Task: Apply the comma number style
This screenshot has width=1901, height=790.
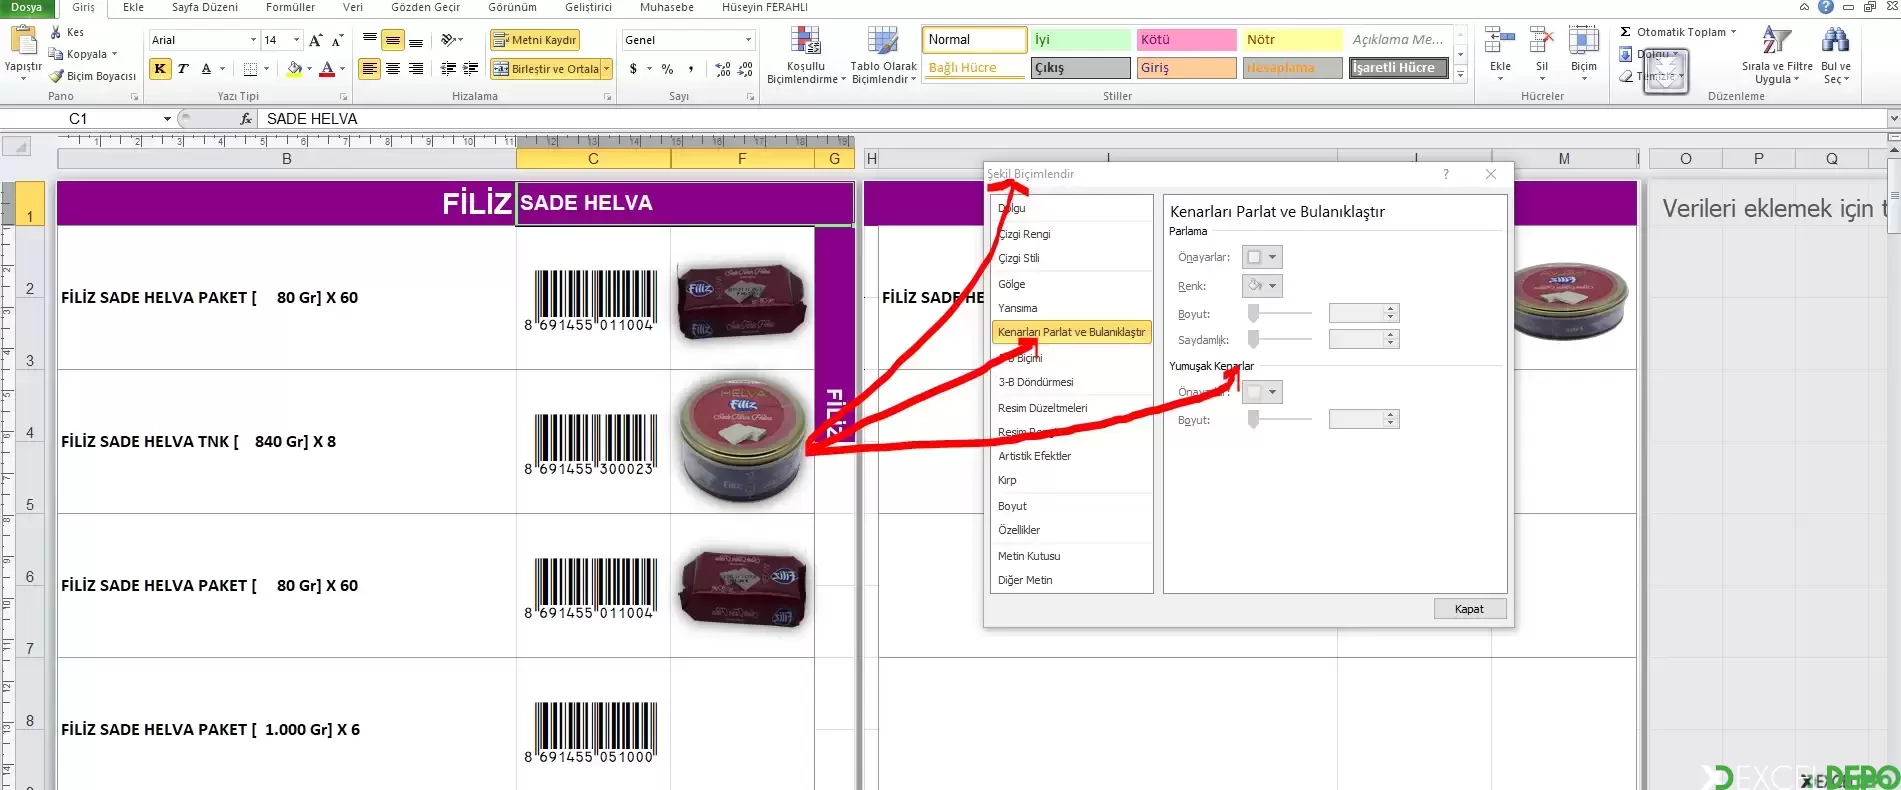Action: [691, 69]
